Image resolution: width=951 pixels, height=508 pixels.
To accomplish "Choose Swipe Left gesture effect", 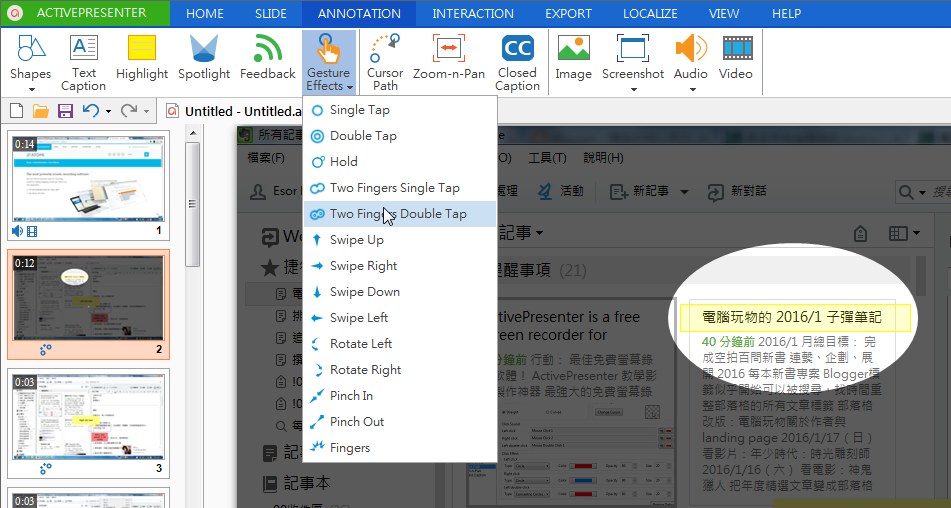I will pyautogui.click(x=400, y=318).
